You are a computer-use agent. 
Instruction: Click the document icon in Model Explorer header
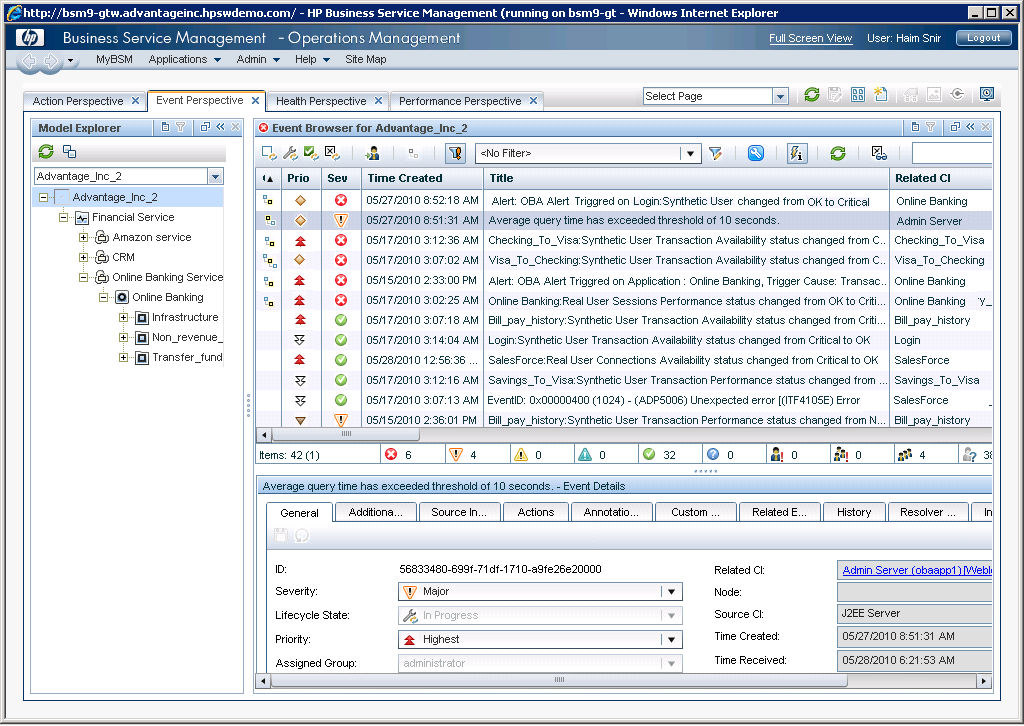165,127
